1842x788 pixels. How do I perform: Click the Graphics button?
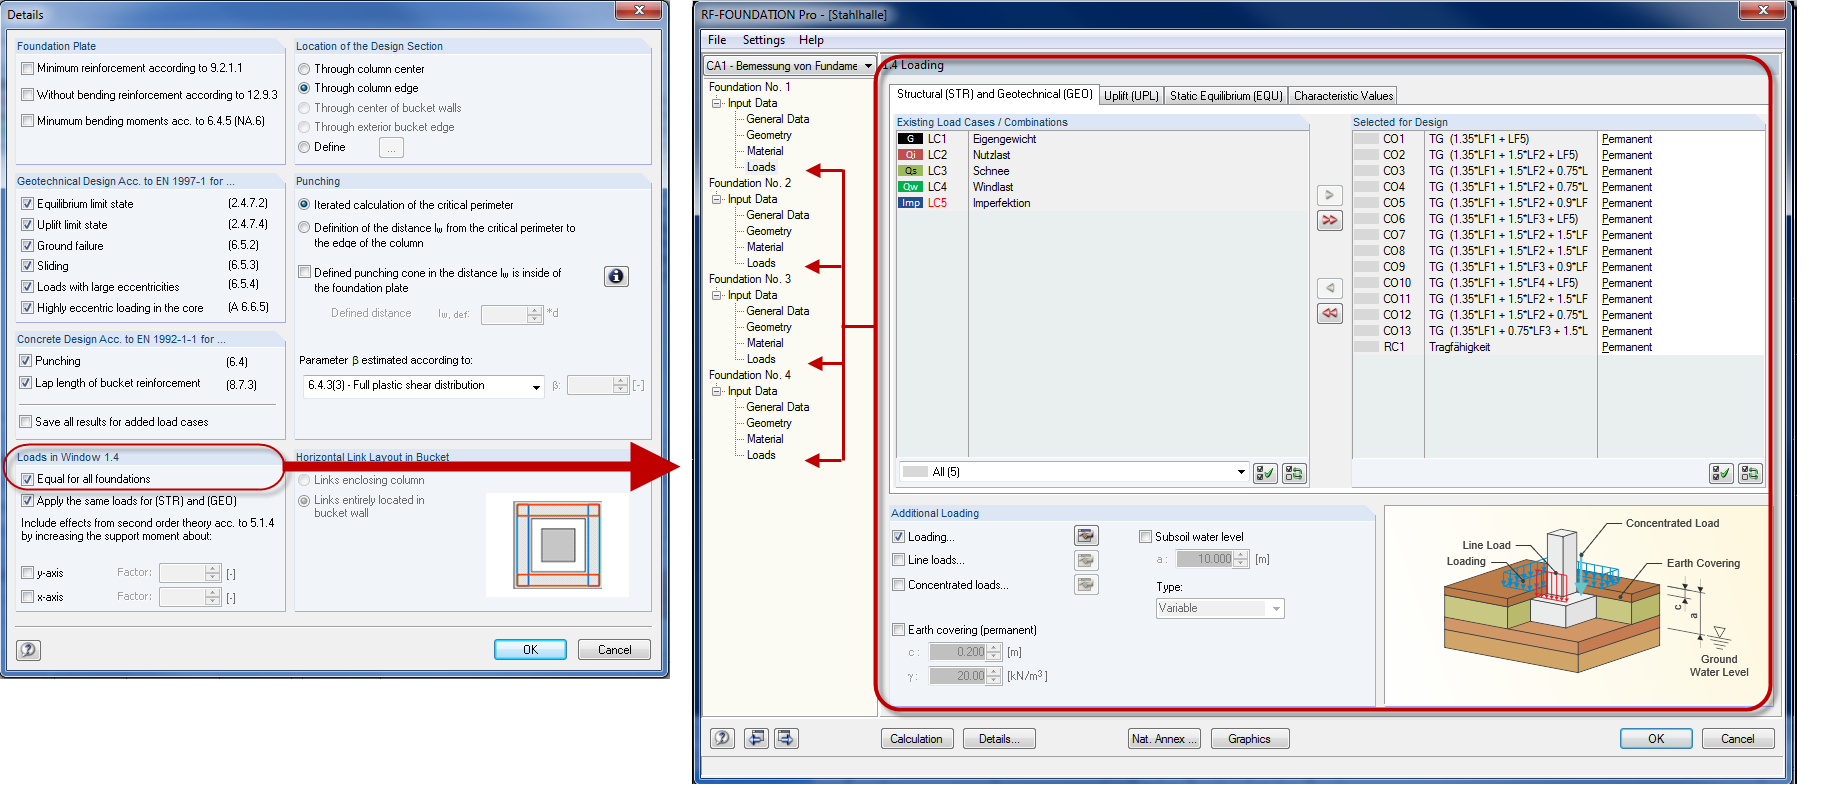1250,739
